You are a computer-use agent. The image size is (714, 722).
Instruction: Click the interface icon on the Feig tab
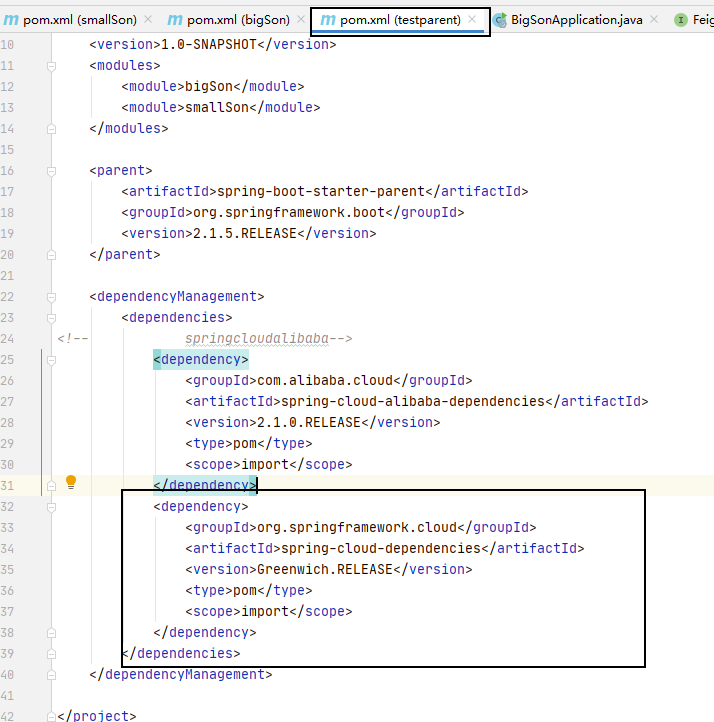pyautogui.click(x=681, y=20)
